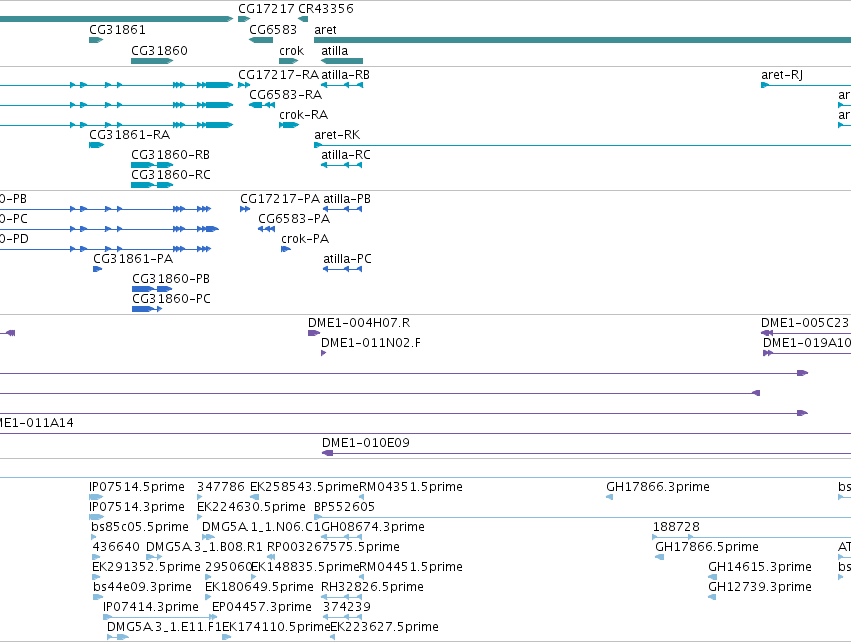The image size is (851, 642).
Task: Click CG31861-PA protein label
Action: (x=133, y=259)
